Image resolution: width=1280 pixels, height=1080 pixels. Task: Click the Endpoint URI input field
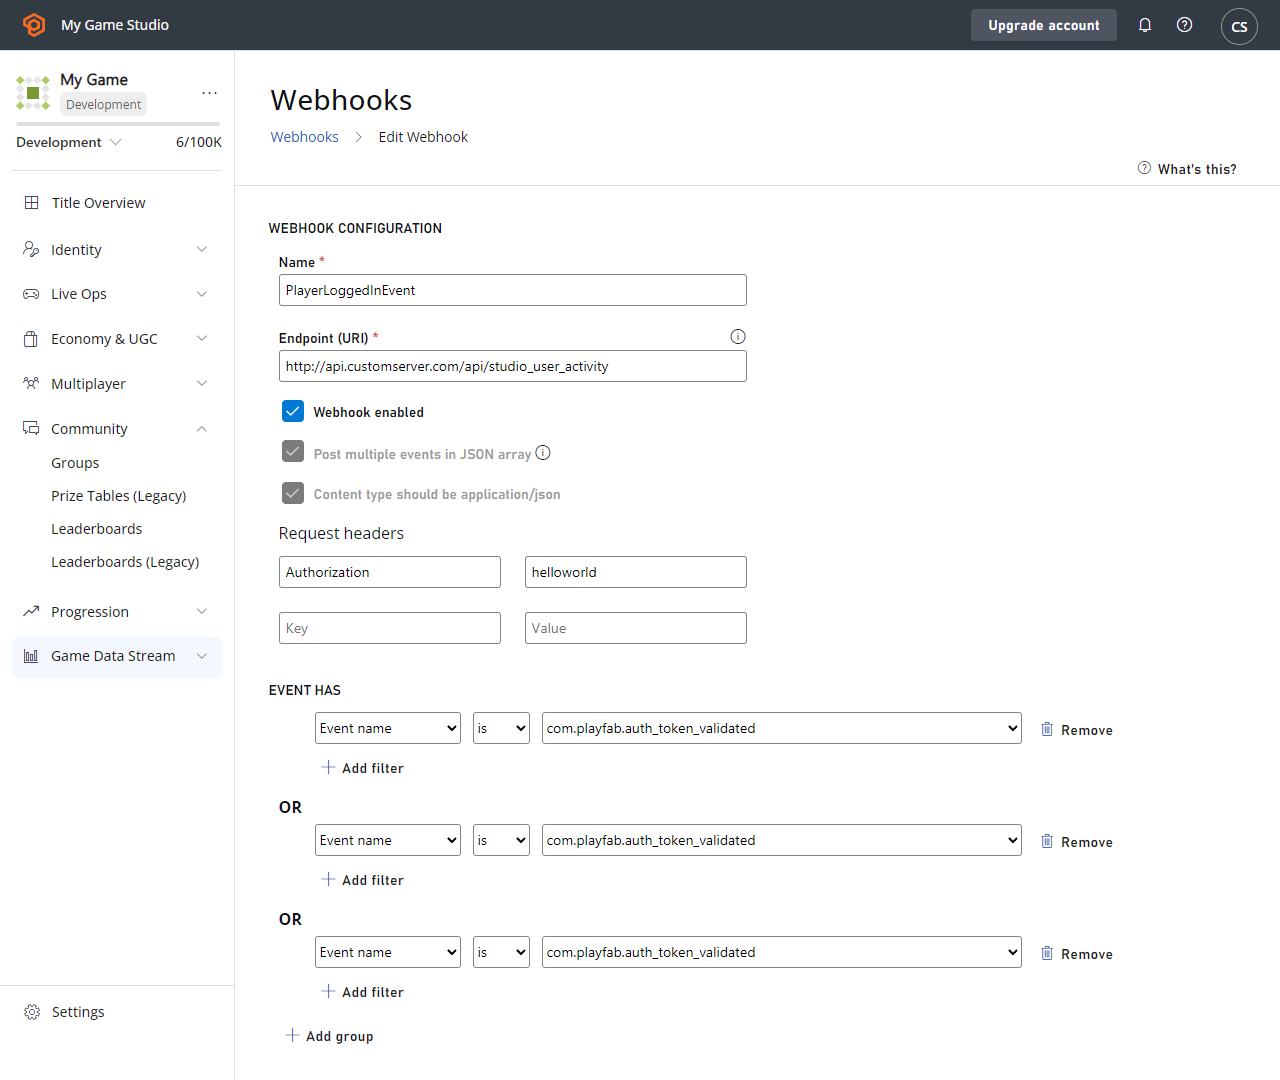click(x=513, y=366)
